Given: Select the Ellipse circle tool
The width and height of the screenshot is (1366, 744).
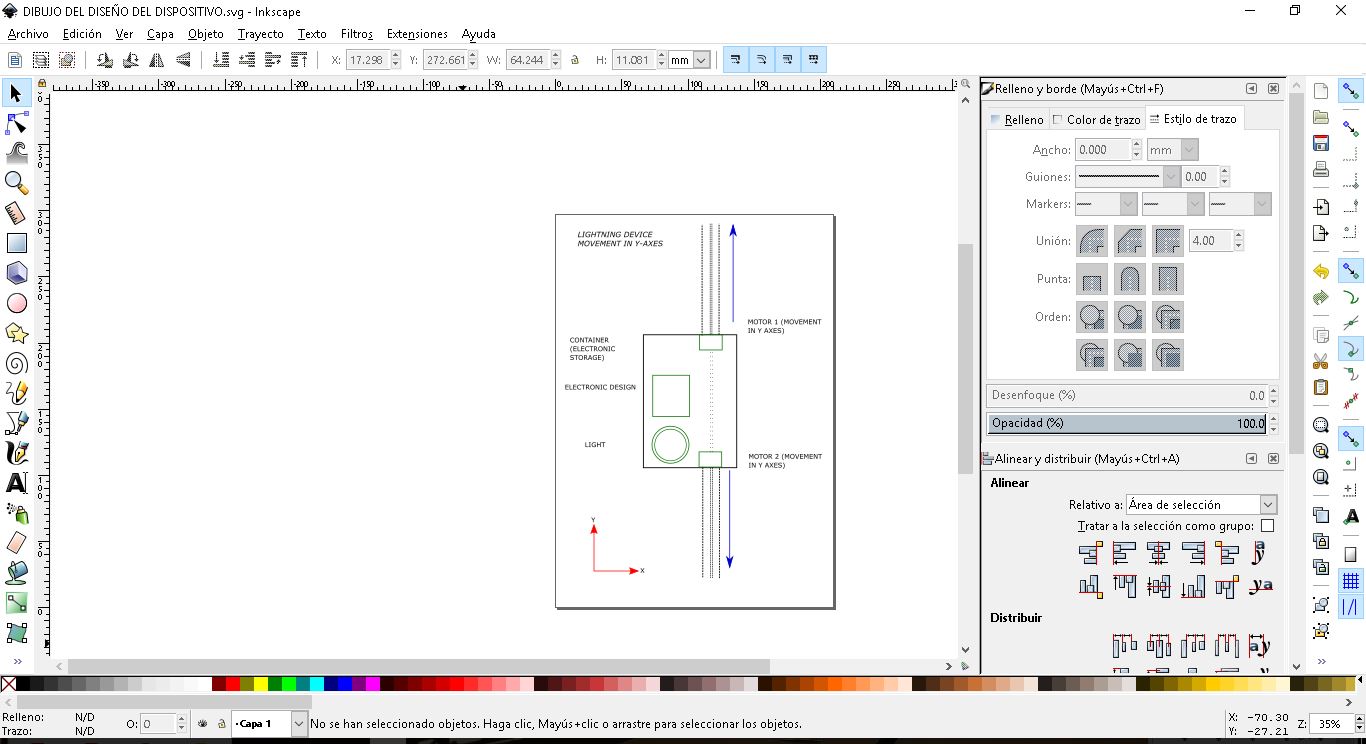Looking at the screenshot, I should coord(16,303).
